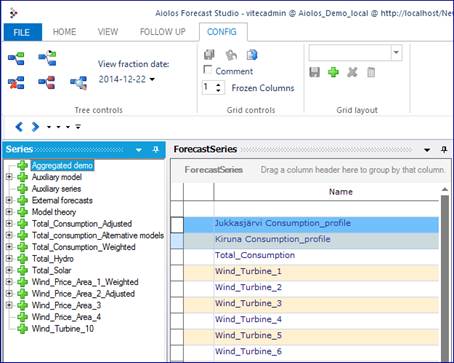This screenshot has height=363, width=454.
Task: Switch to the HOME ribbon tab
Action: [64, 32]
